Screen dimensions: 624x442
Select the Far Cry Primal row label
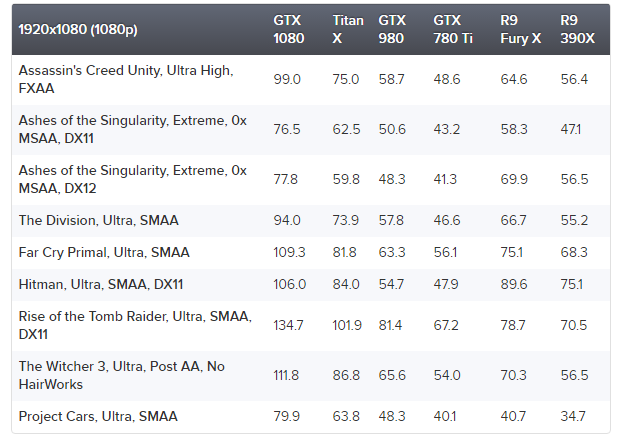pyautogui.click(x=104, y=252)
